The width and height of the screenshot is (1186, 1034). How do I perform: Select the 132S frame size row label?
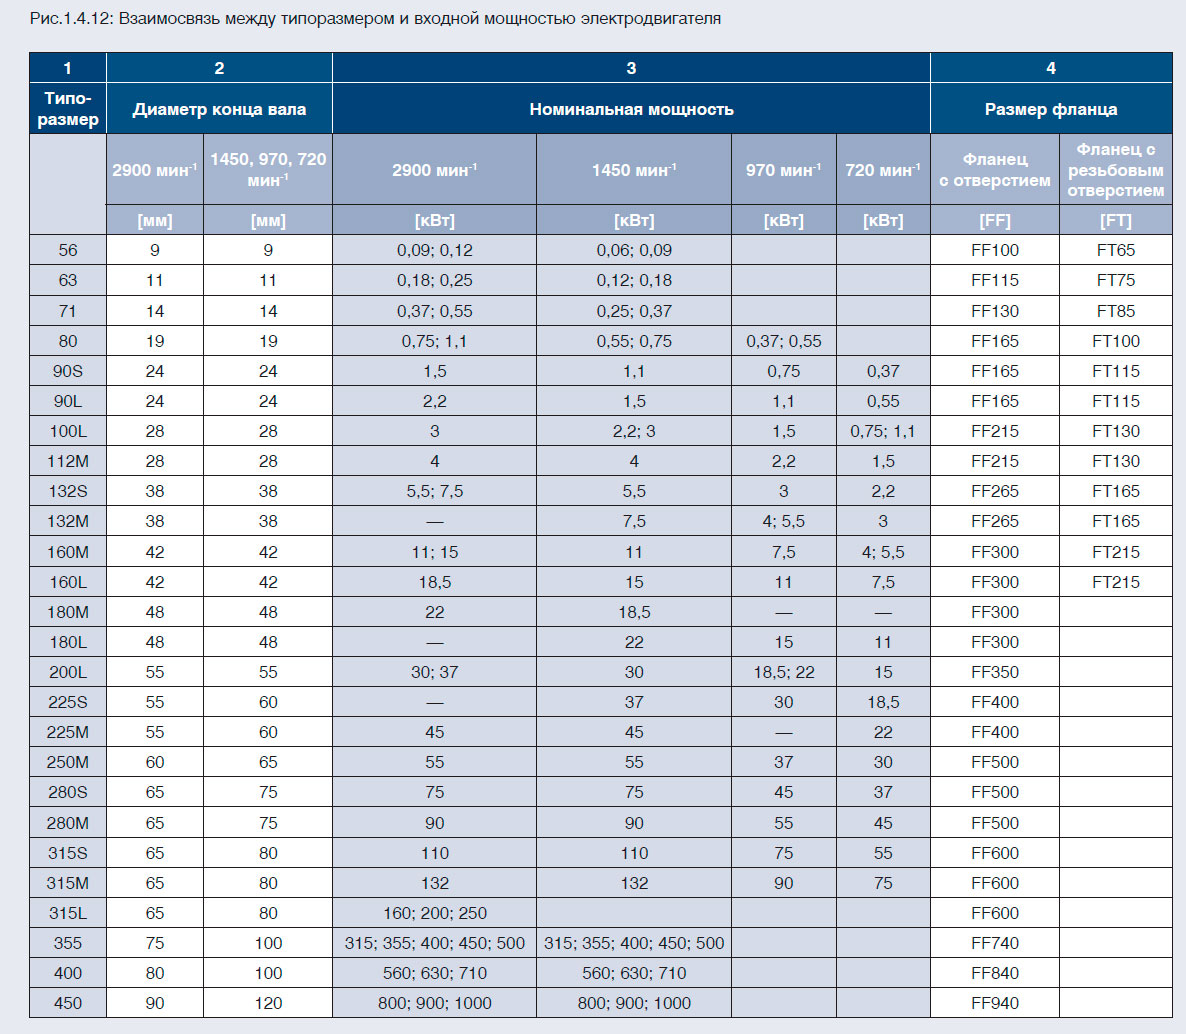coord(68,491)
